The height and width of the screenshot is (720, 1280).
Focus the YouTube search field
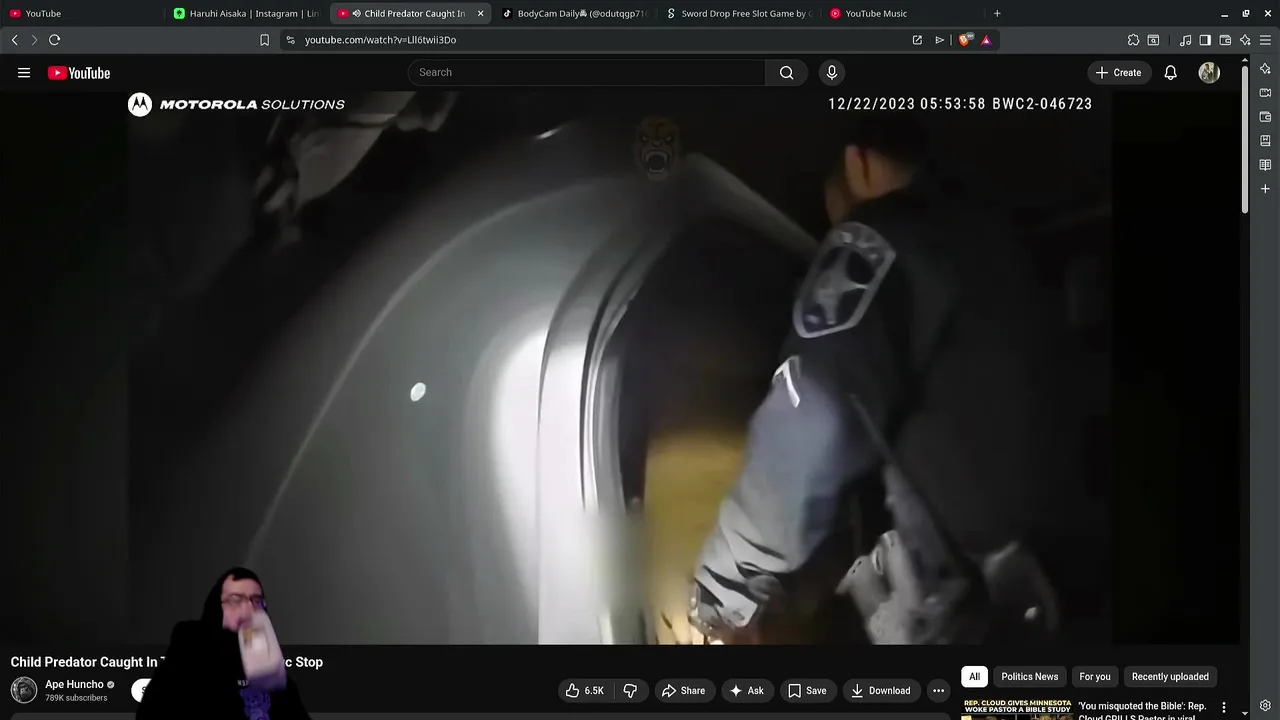586,72
